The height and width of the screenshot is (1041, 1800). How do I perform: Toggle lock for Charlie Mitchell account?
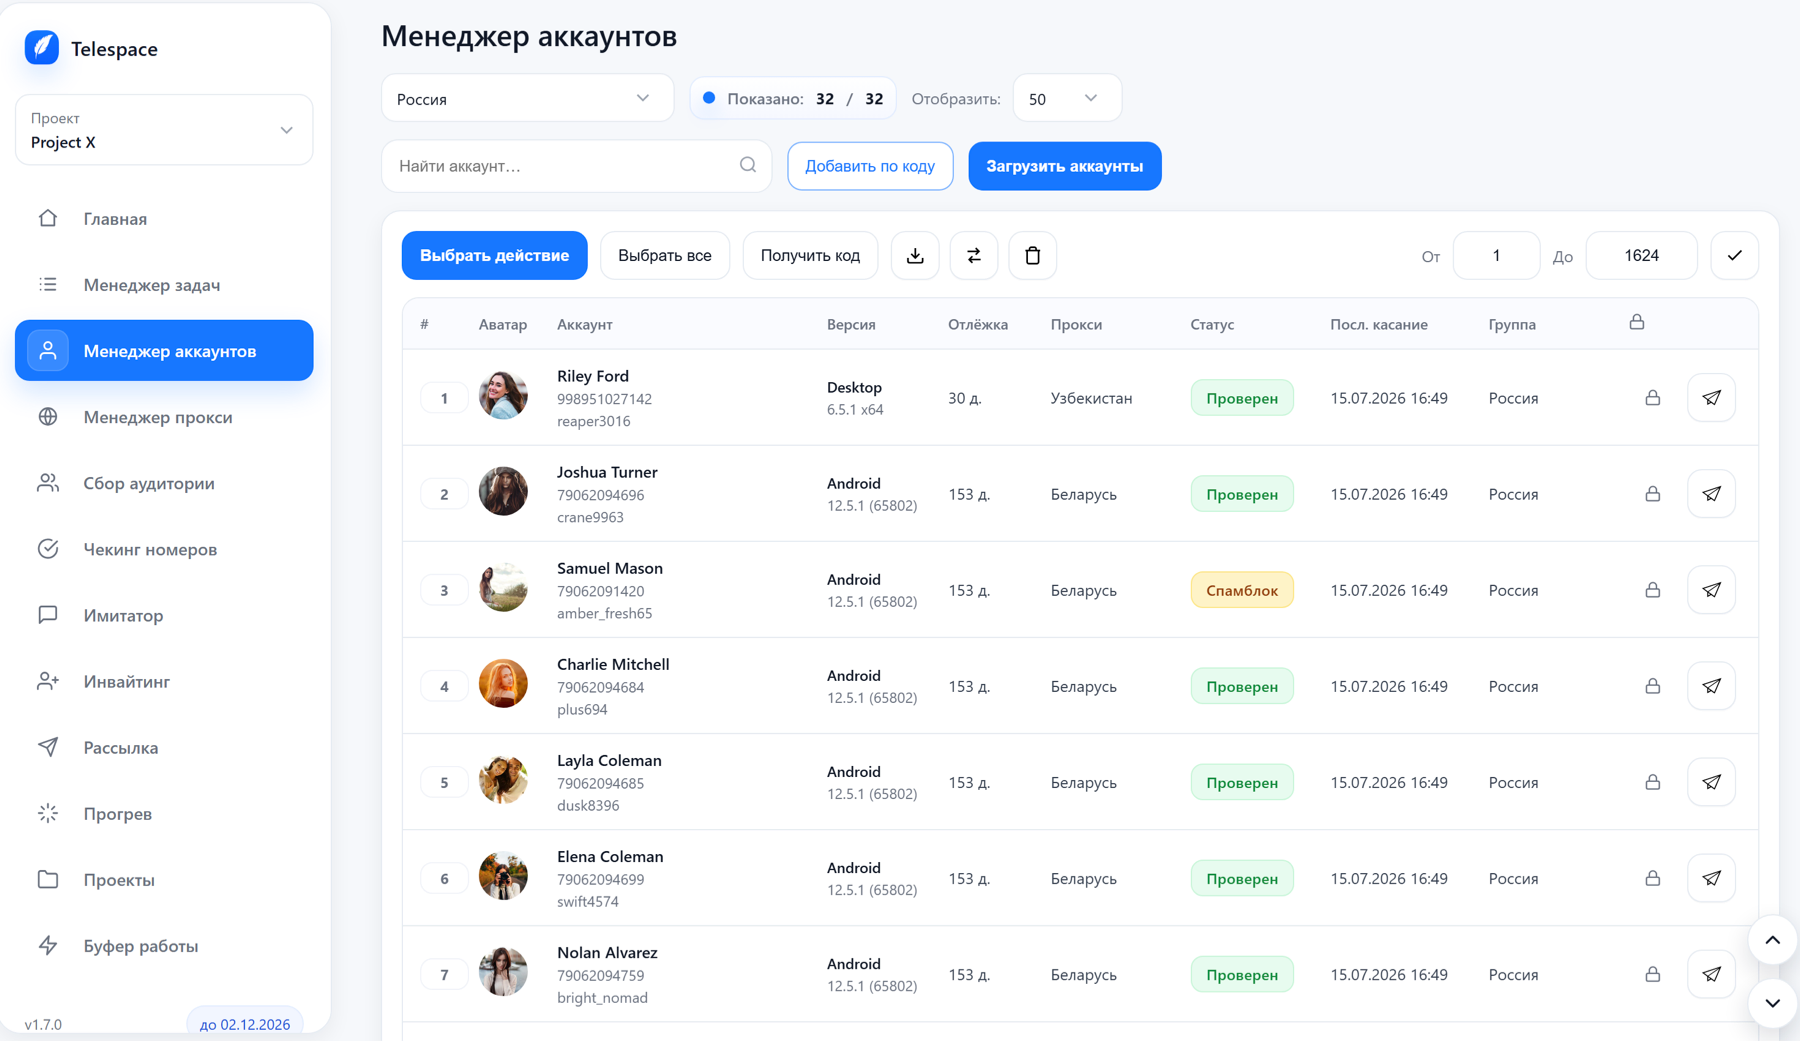click(1653, 685)
